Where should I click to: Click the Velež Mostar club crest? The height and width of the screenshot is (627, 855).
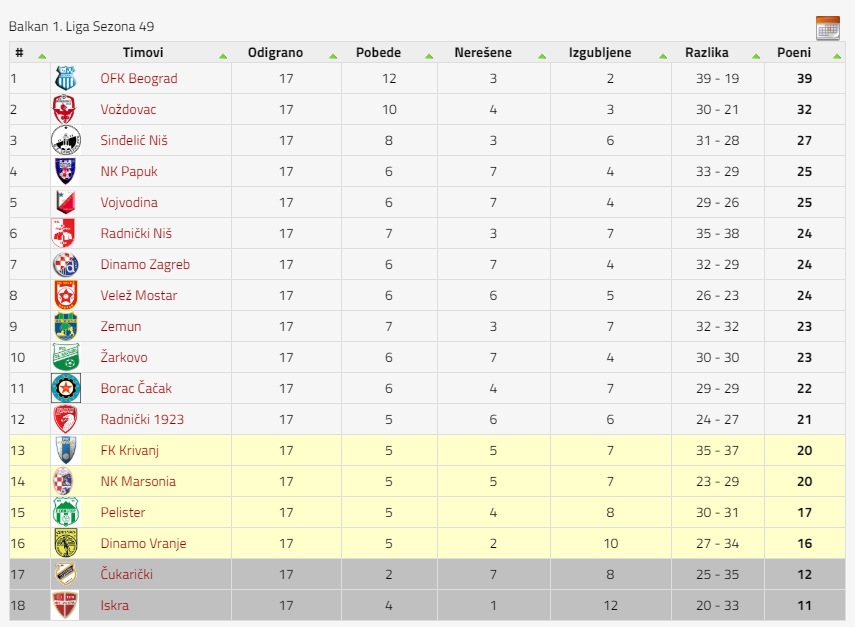(66, 295)
